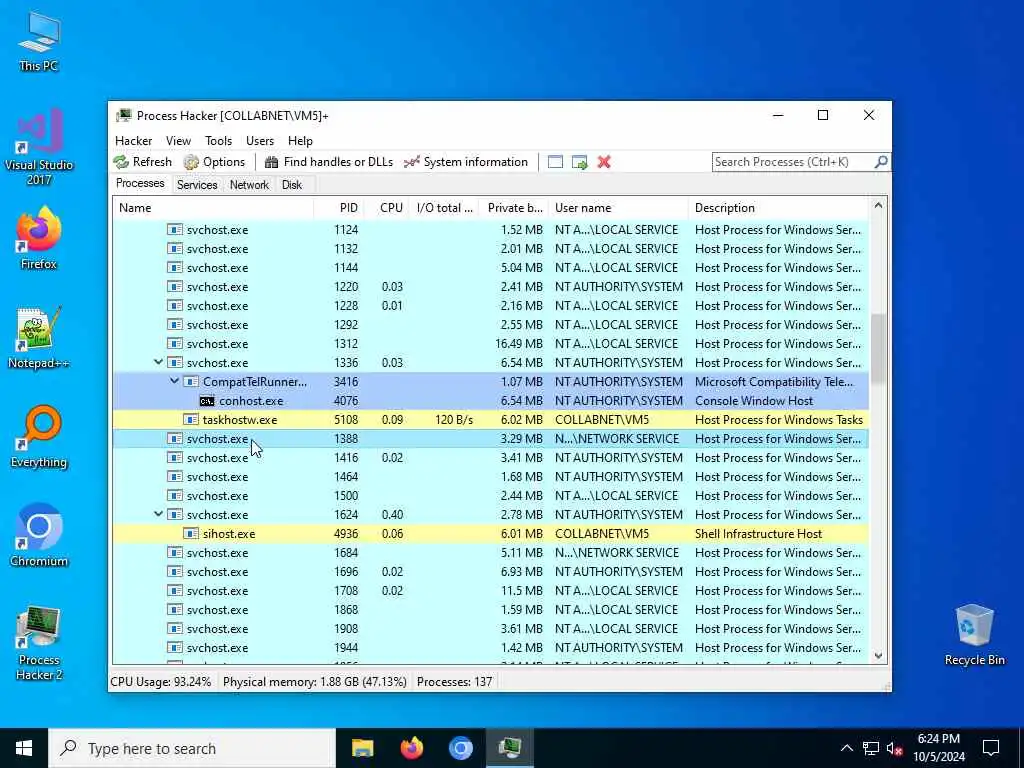The image size is (1024, 768).
Task: Open System information window
Action: [x=466, y=162]
